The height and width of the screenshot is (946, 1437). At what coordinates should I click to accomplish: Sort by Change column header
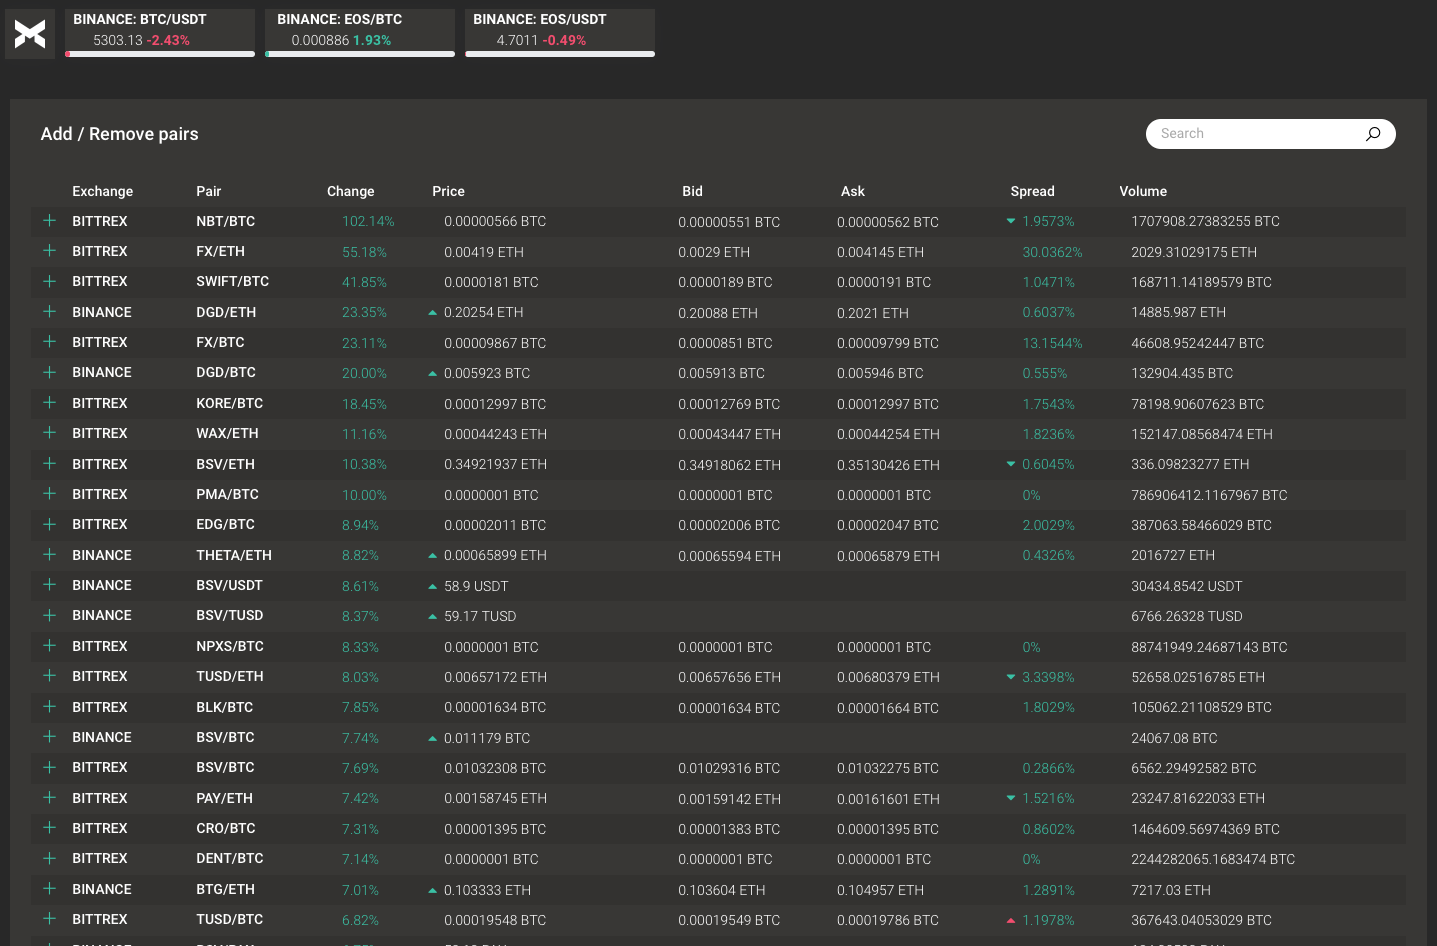coord(351,191)
